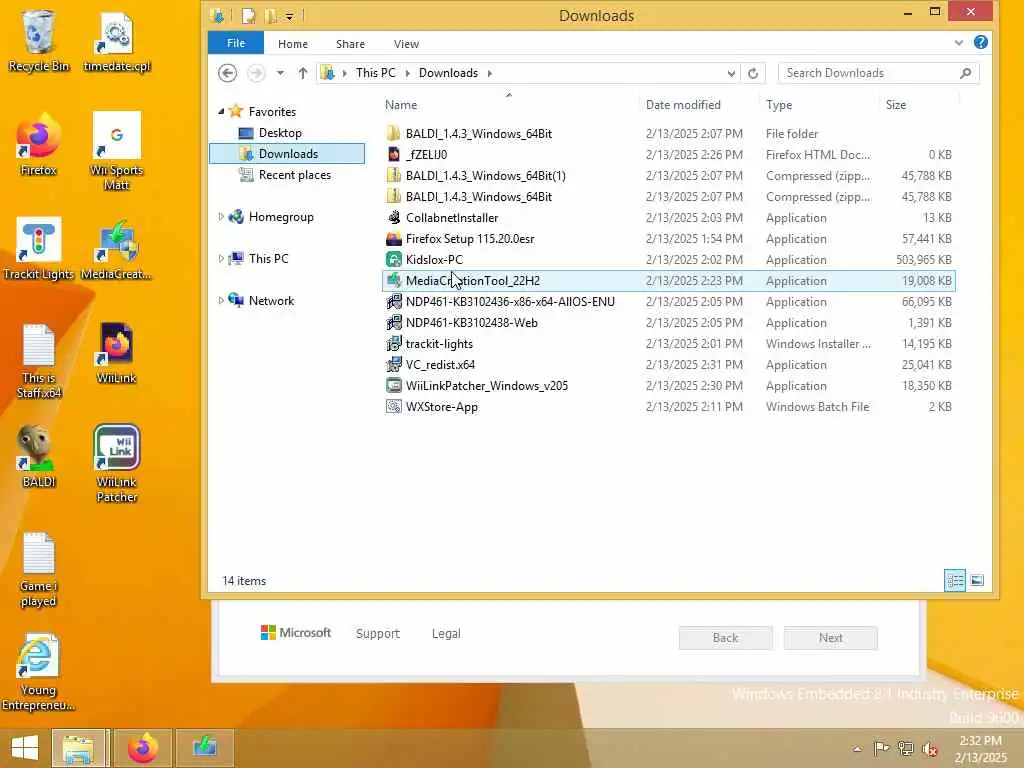This screenshot has width=1024, height=768.
Task: Select the _fZELIJ0 Firefox HTML file
Action: pyautogui.click(x=668, y=155)
